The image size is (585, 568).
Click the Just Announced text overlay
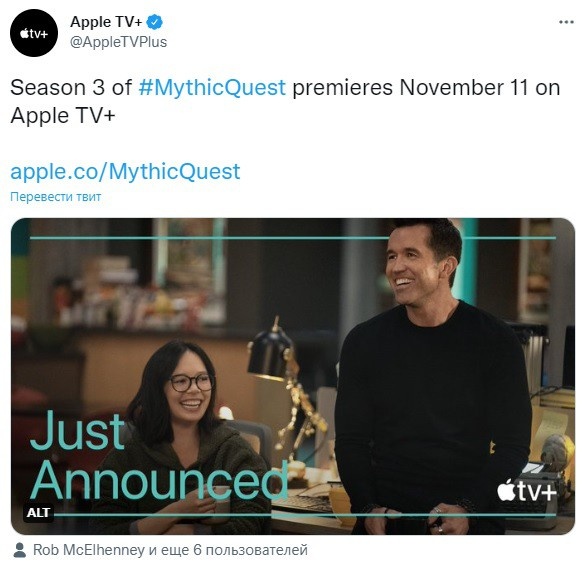159,455
